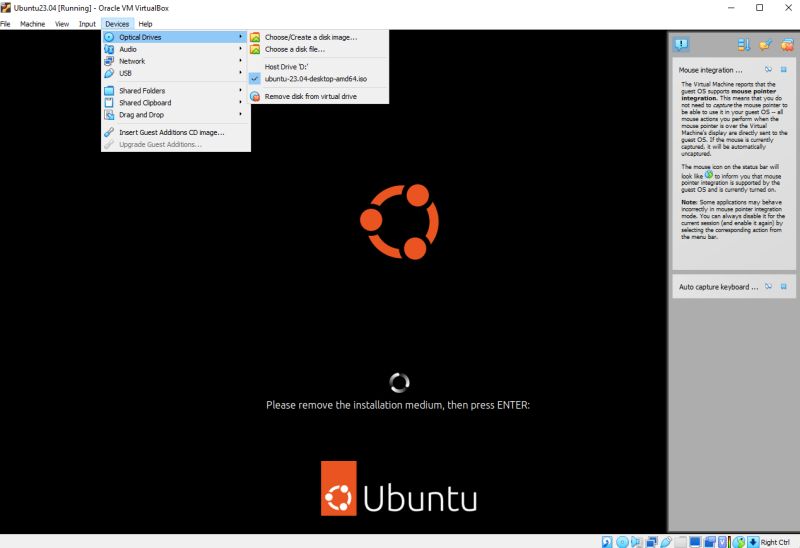
Task: Expand the Network submenu
Action: (176, 61)
